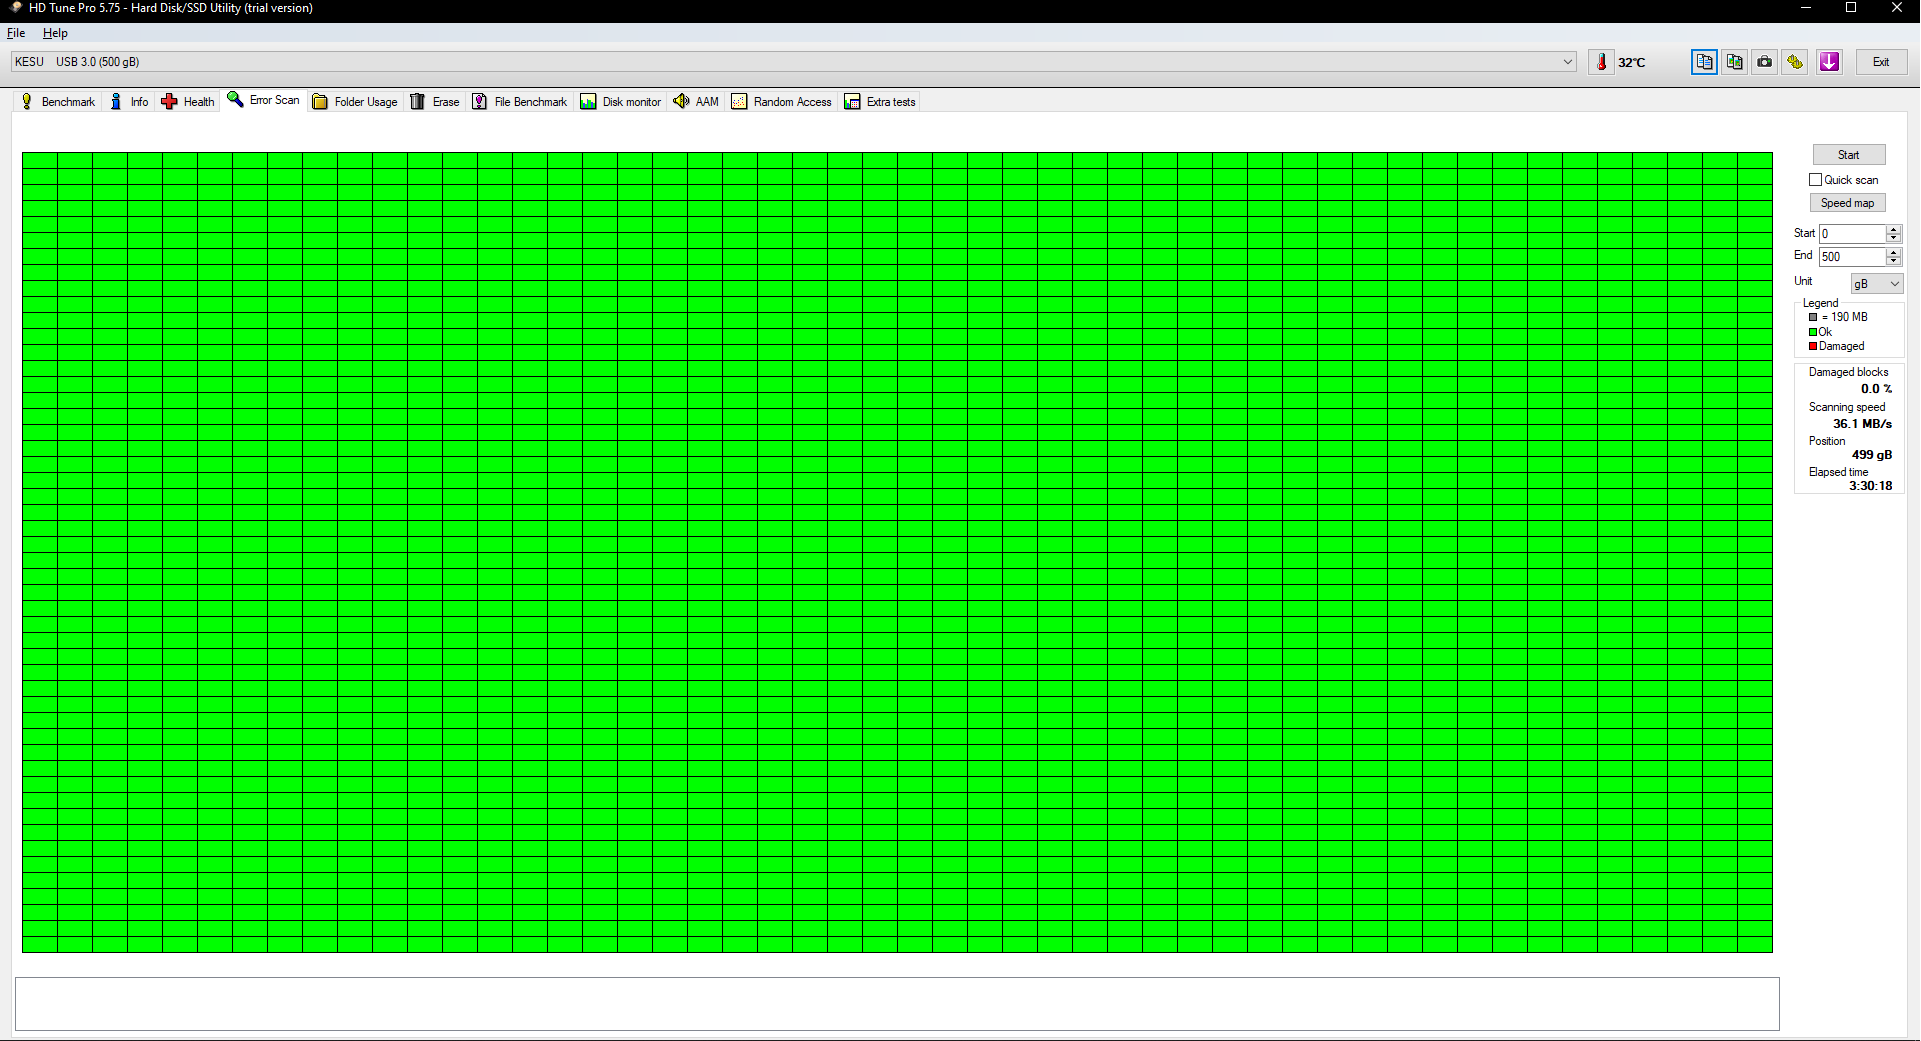
Task: Open the Health tab with red cross
Action: [x=188, y=101]
